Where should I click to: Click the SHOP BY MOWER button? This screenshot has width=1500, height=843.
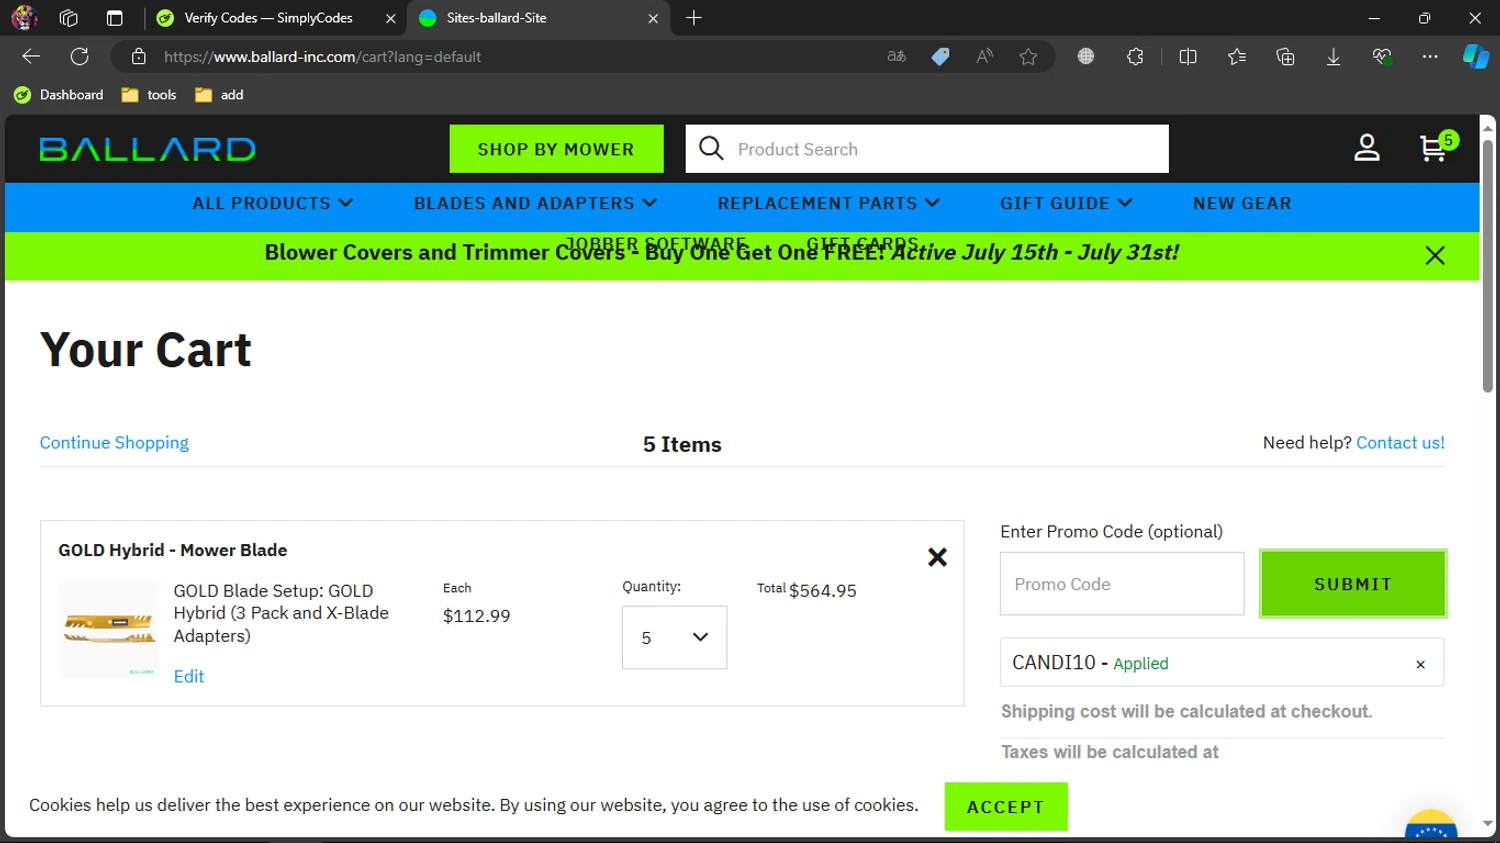(x=556, y=149)
